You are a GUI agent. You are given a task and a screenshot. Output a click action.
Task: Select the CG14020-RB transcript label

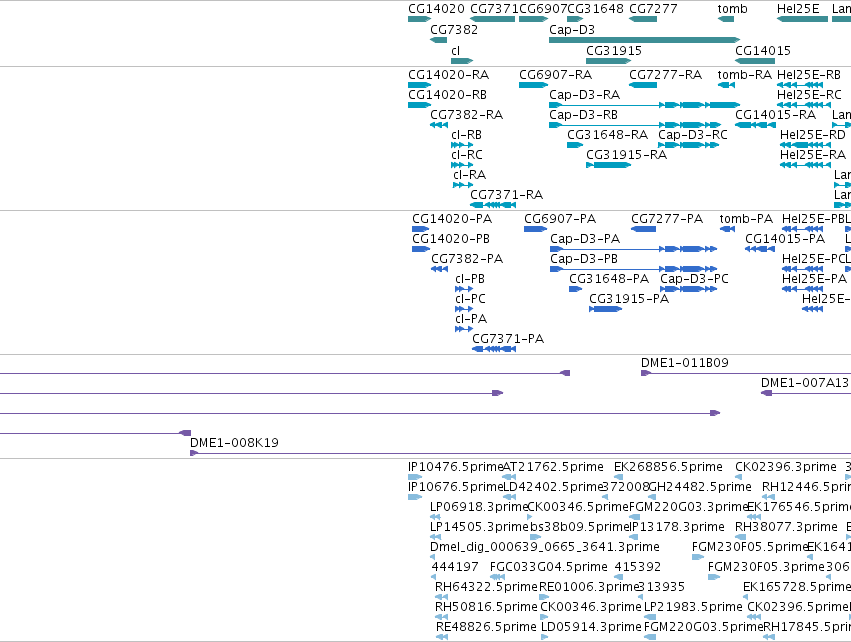[447, 94]
